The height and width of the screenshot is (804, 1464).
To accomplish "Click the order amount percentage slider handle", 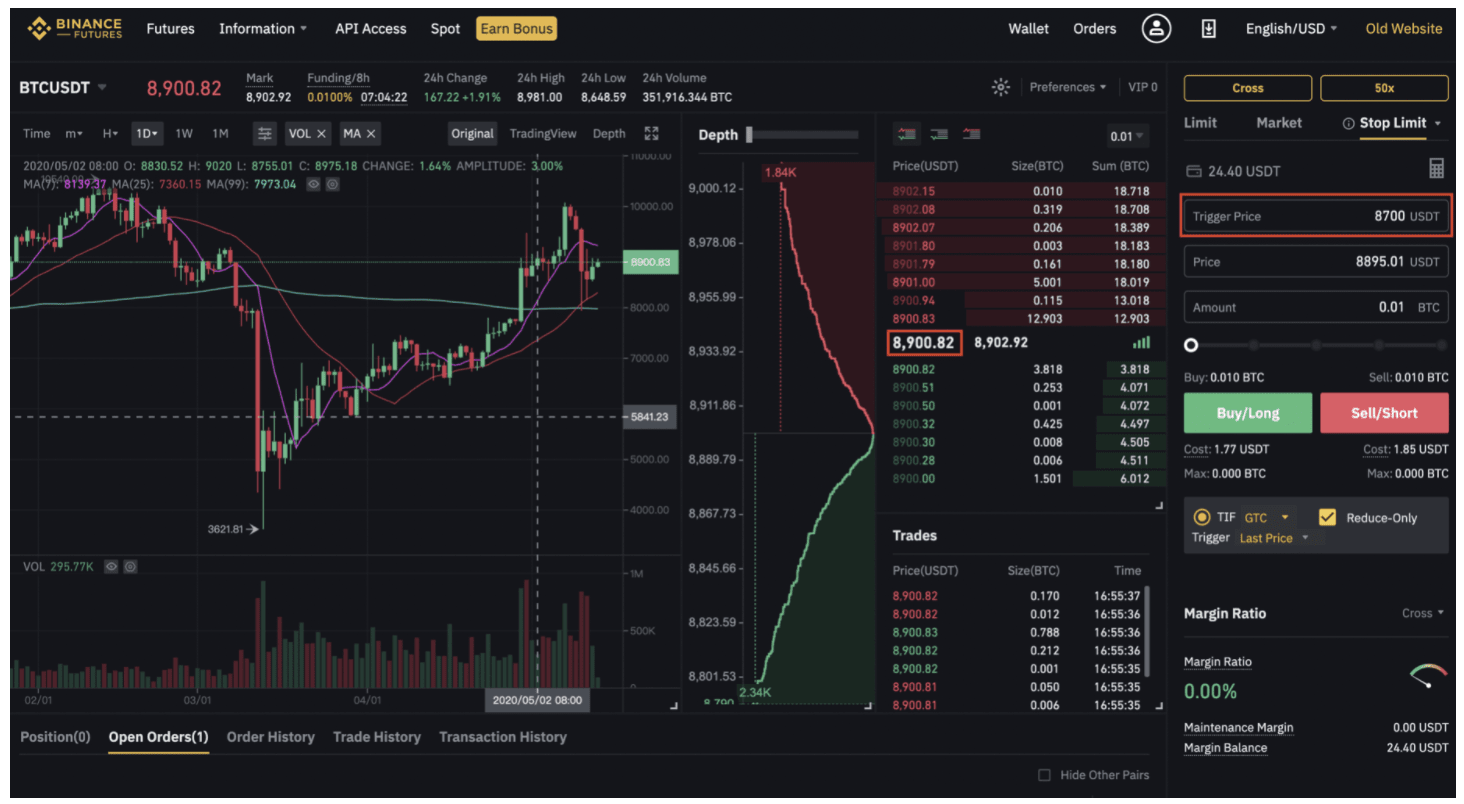I will click(x=1191, y=345).
